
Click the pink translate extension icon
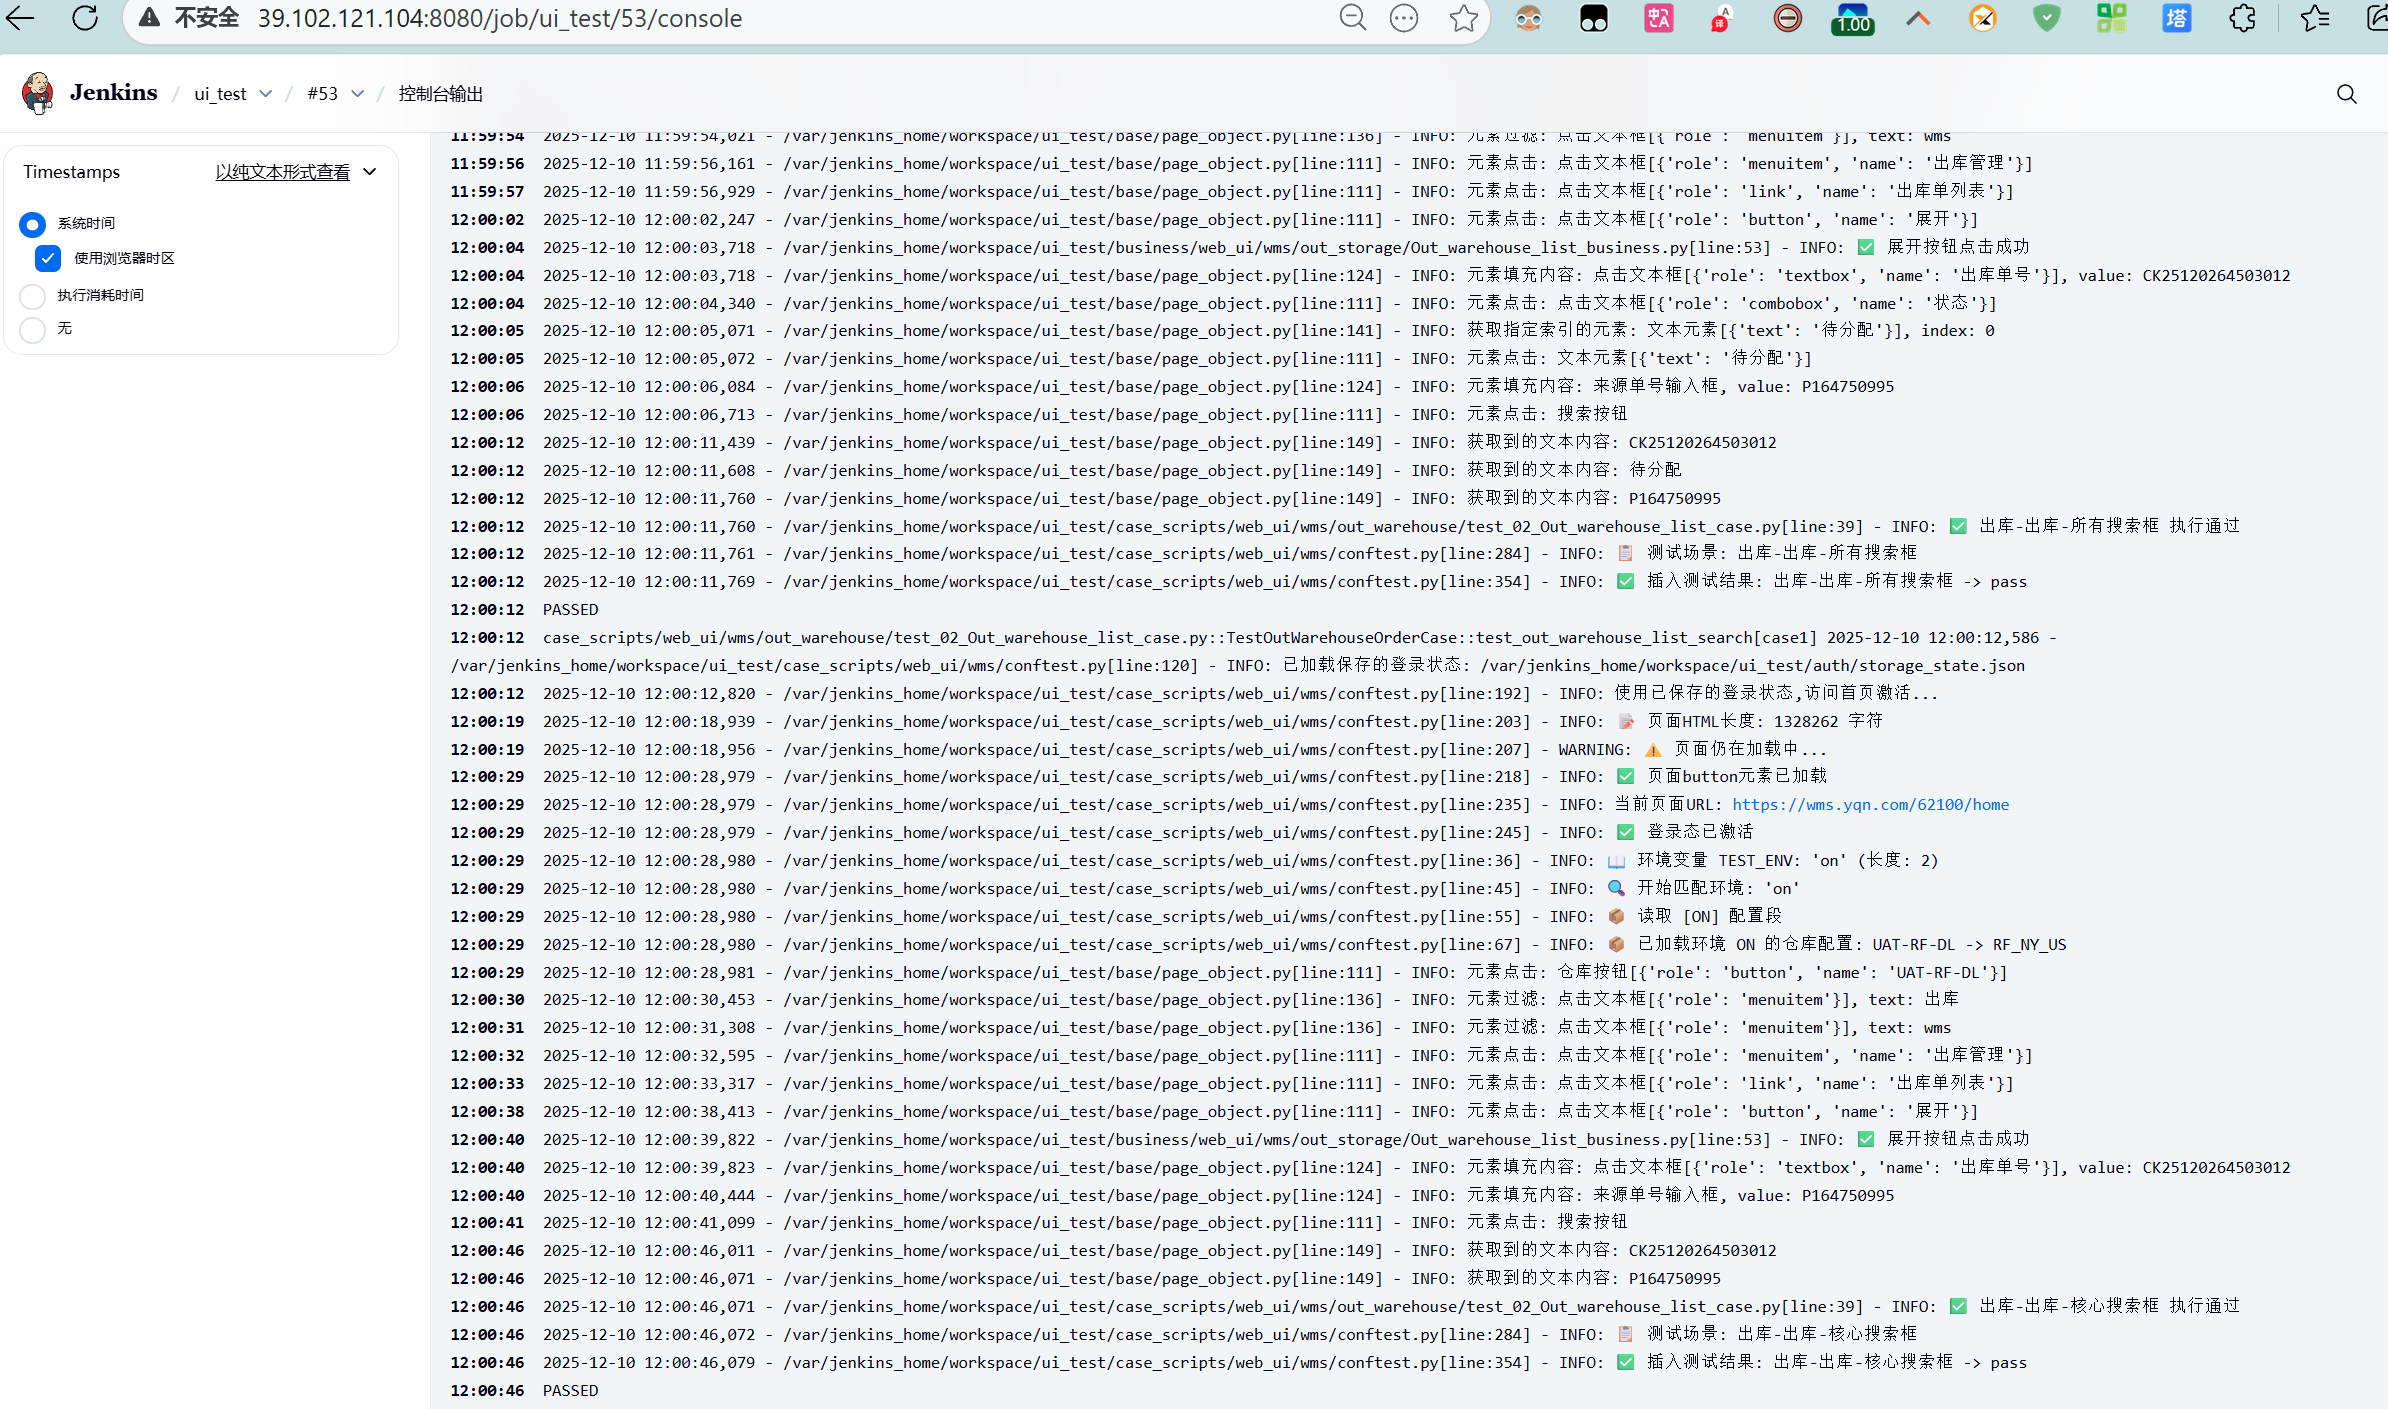(1658, 18)
